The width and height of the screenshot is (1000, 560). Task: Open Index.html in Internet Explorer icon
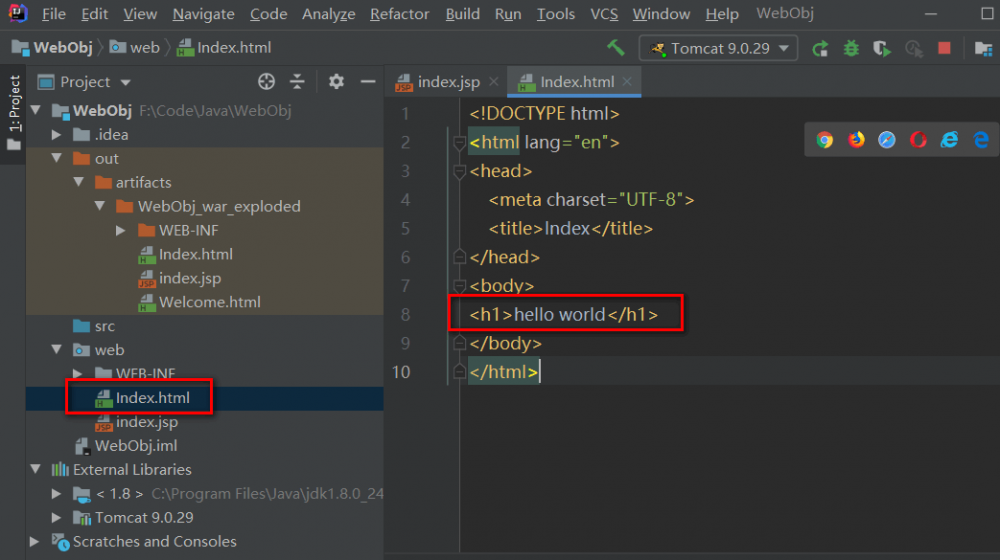(x=950, y=140)
